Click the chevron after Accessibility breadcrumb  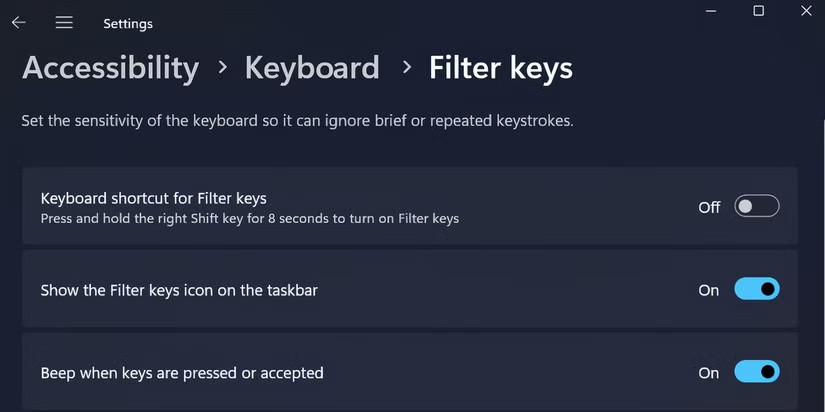pyautogui.click(x=223, y=67)
